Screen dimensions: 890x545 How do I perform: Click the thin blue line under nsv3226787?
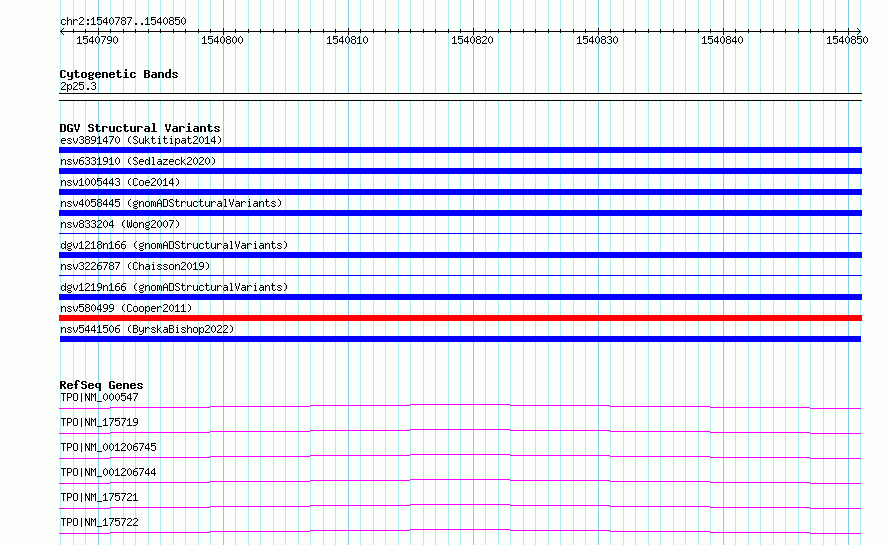click(x=460, y=275)
